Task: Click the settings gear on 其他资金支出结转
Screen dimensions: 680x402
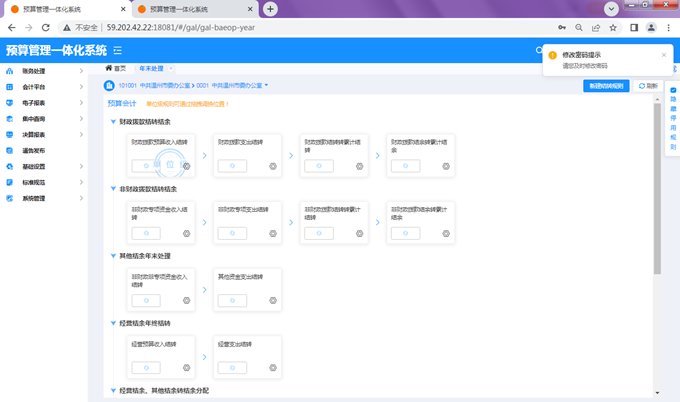Action: coord(273,301)
